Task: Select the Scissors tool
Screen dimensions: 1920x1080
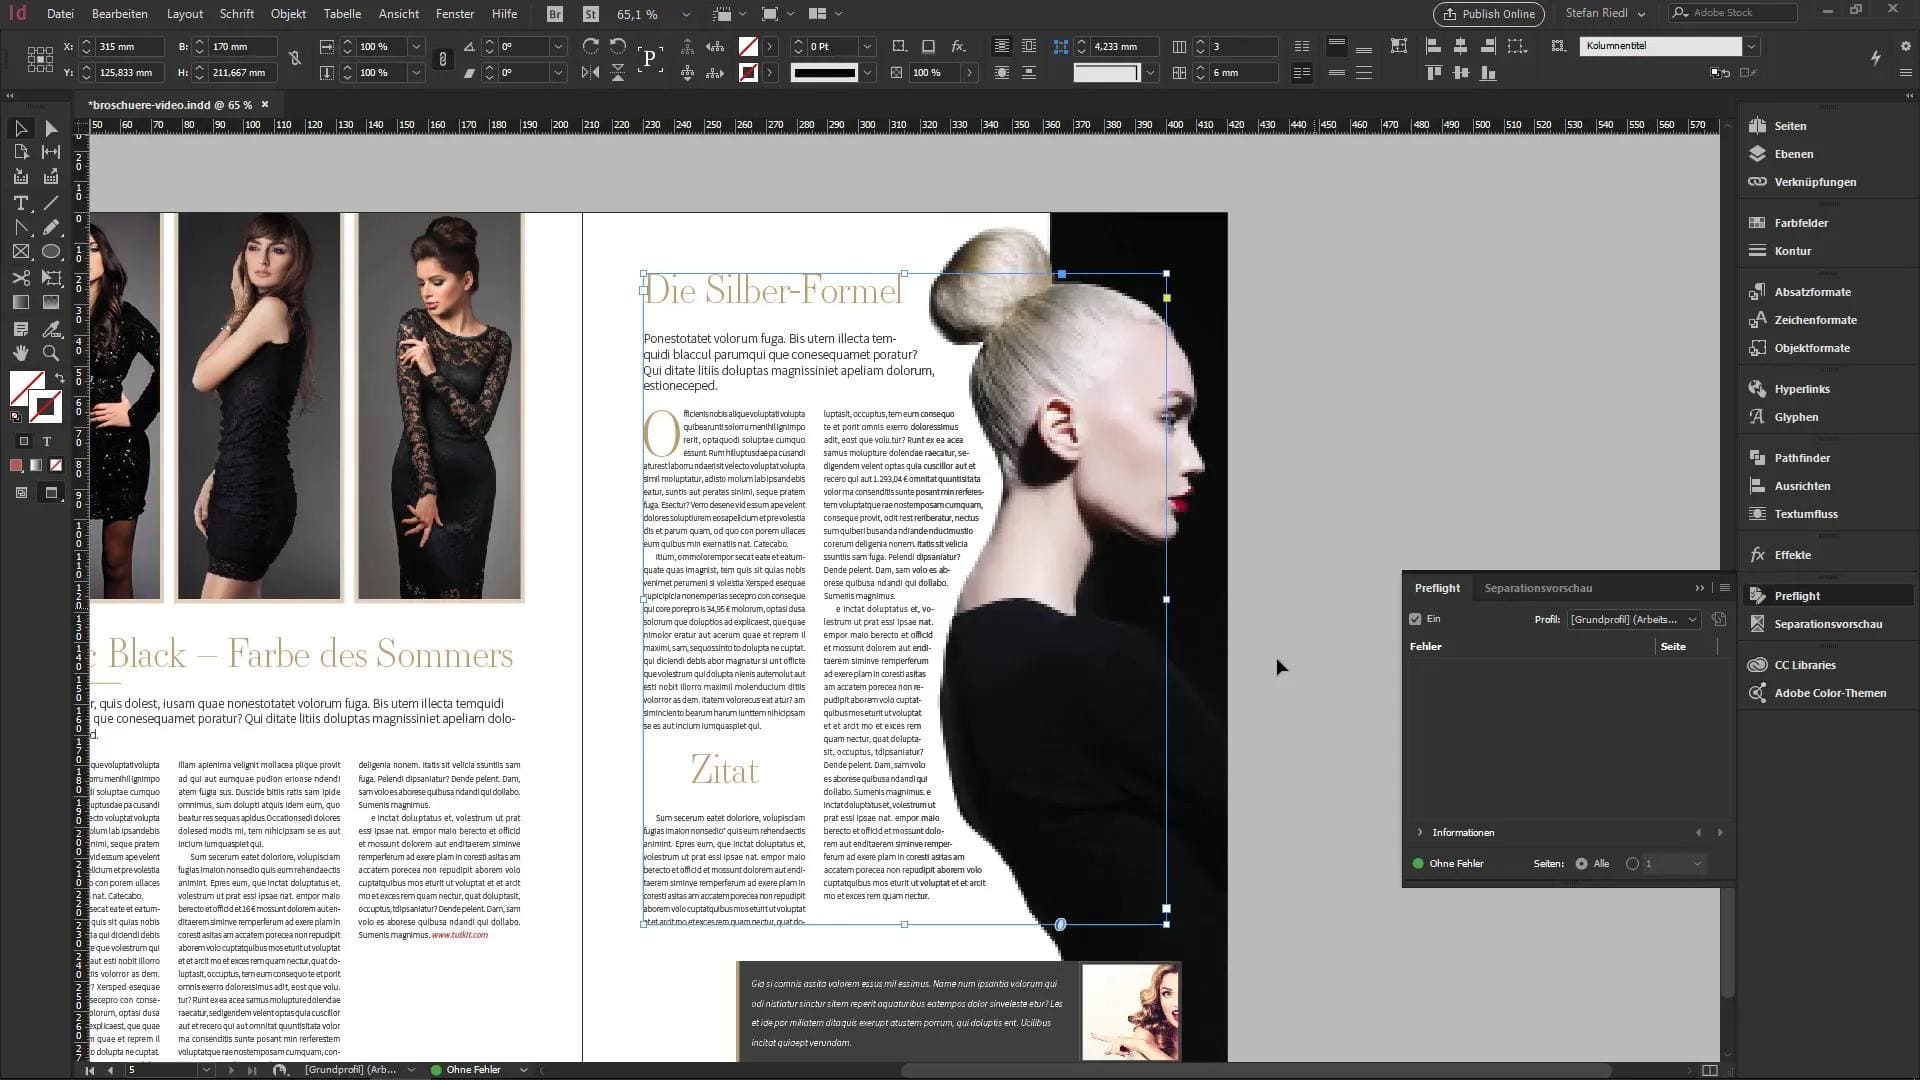Action: click(x=20, y=278)
